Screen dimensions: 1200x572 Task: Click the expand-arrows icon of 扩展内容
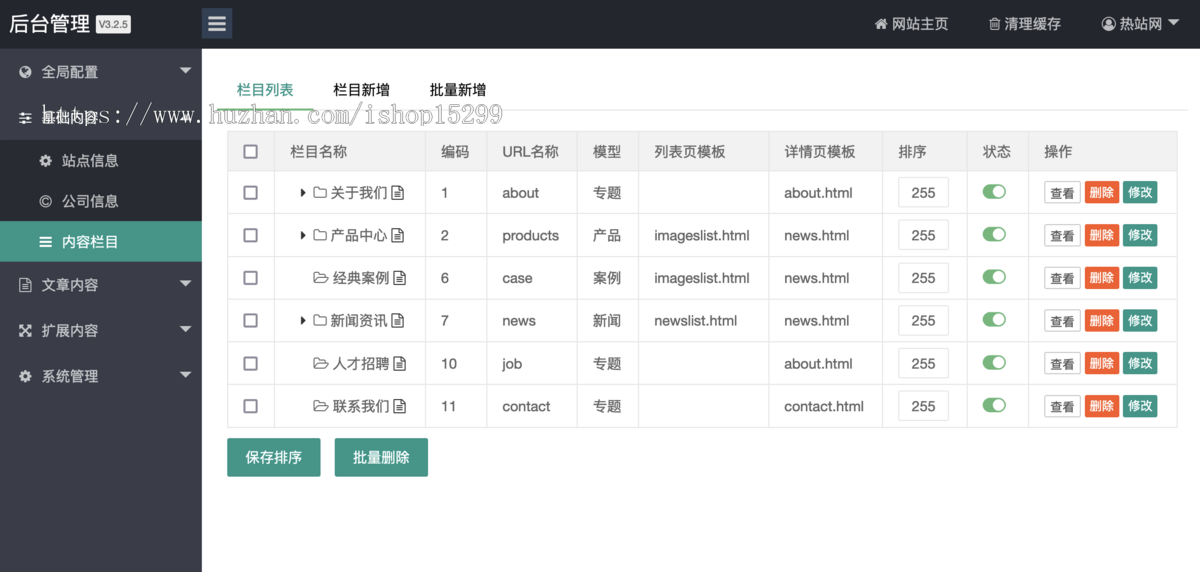25,330
